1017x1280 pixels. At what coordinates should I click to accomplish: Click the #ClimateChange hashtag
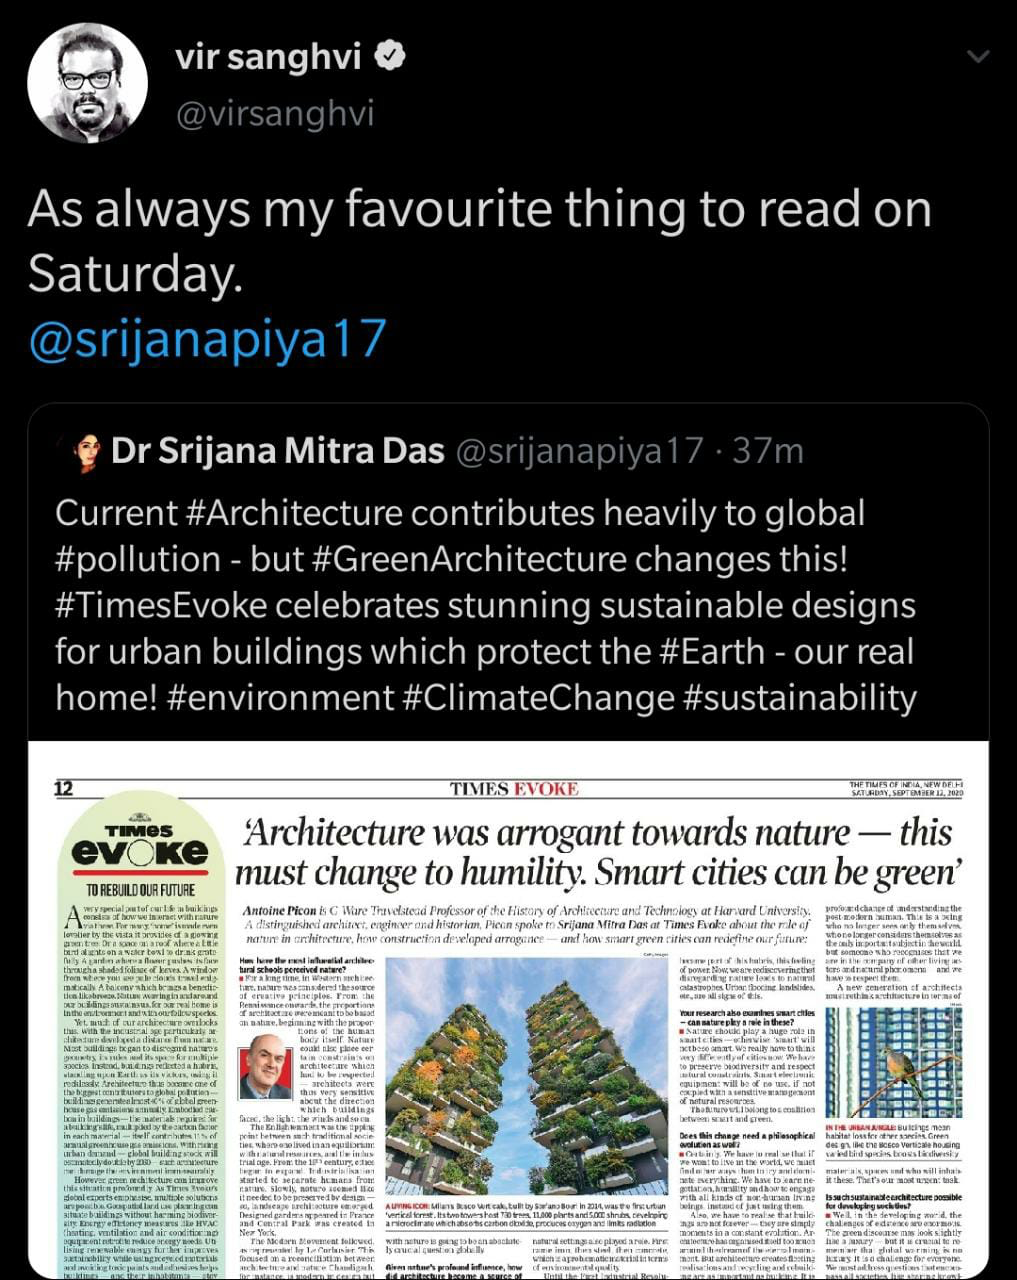pos(539,697)
